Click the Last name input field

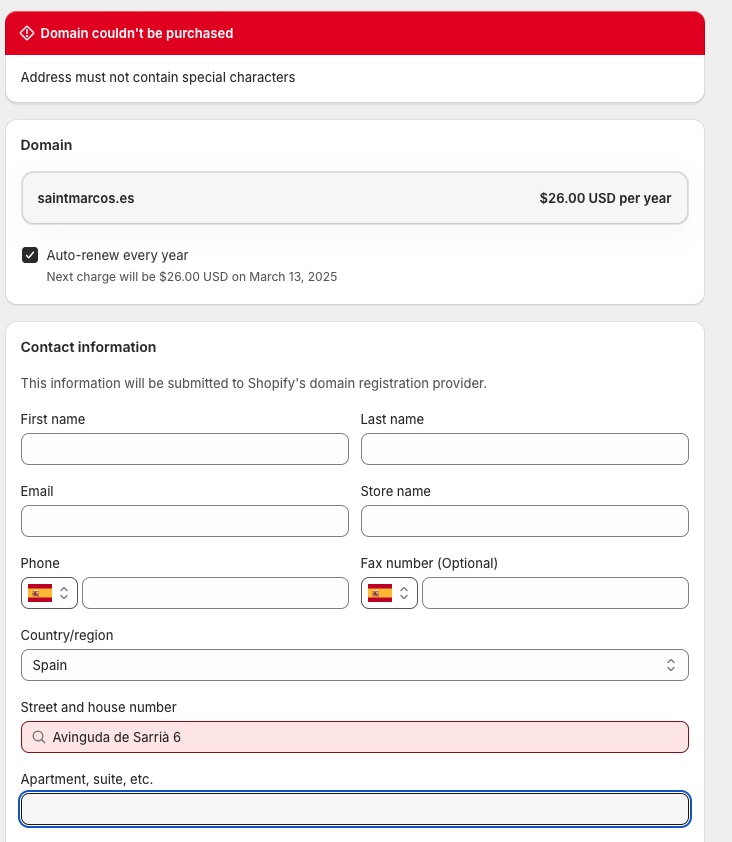coord(524,449)
